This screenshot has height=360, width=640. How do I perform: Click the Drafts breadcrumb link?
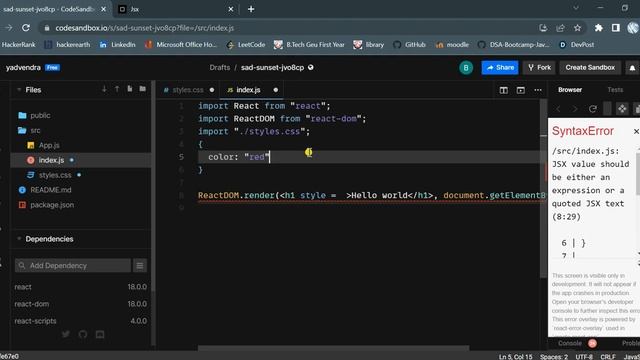(220, 68)
